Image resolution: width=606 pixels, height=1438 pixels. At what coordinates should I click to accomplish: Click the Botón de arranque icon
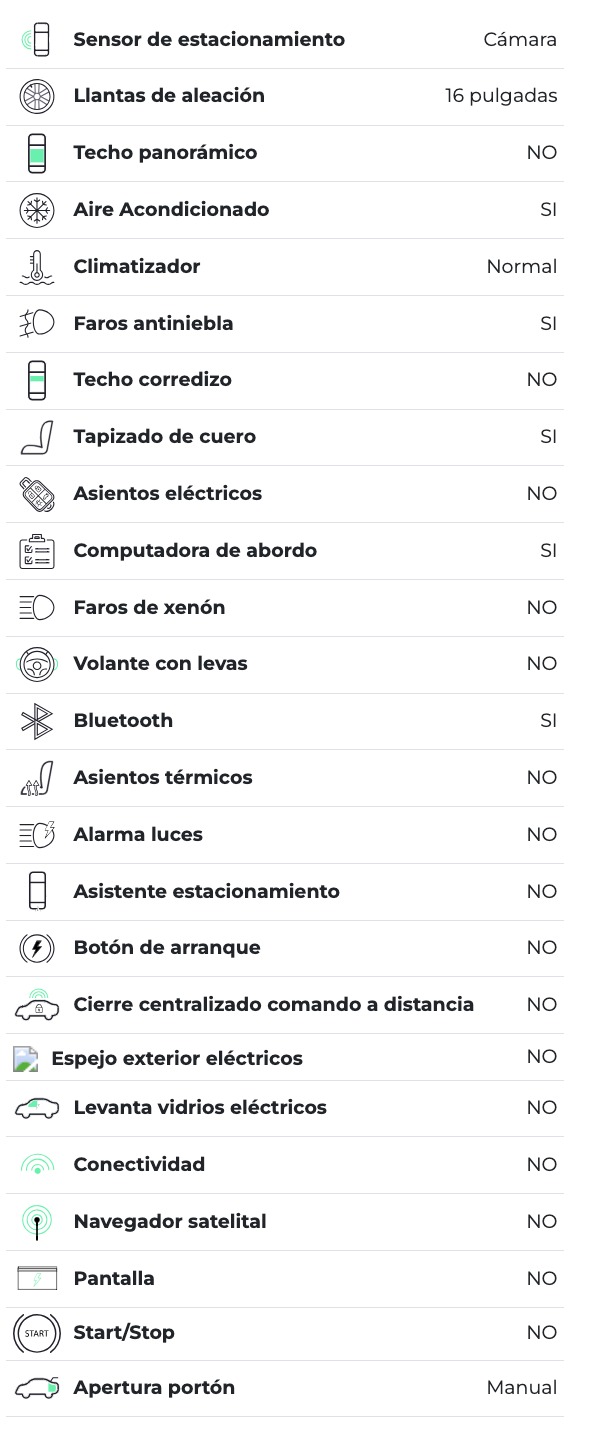37,948
